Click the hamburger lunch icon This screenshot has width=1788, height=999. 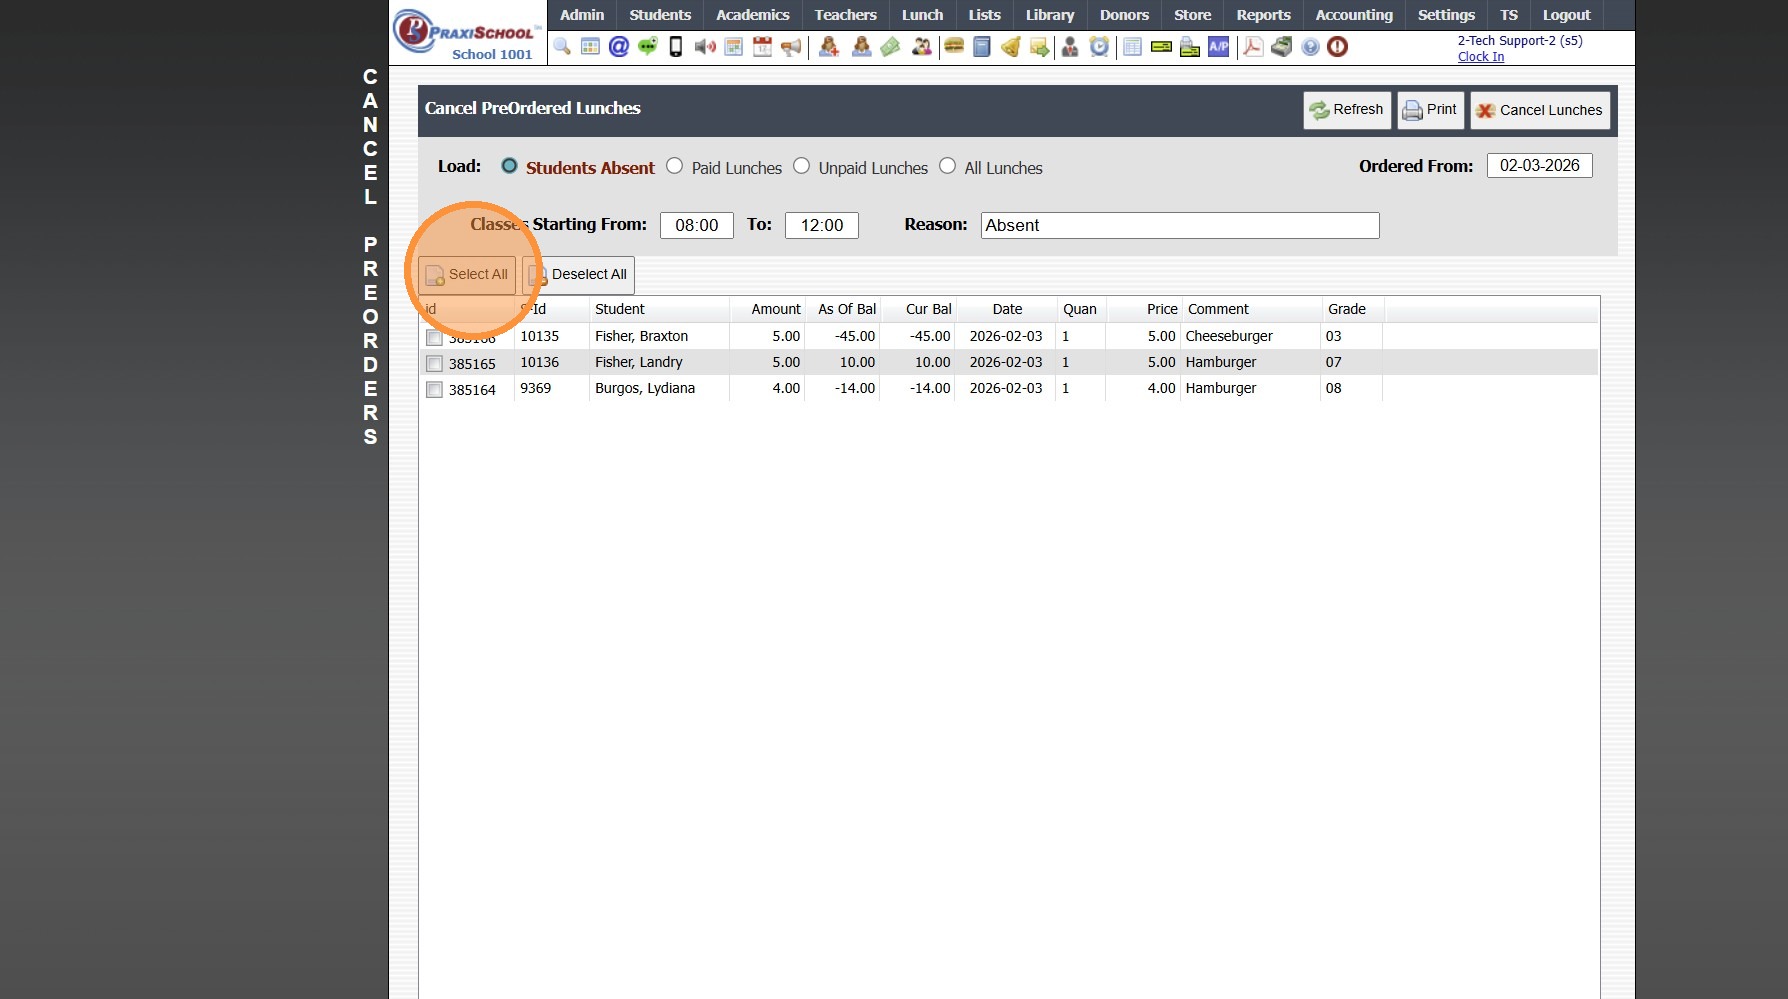coord(954,47)
